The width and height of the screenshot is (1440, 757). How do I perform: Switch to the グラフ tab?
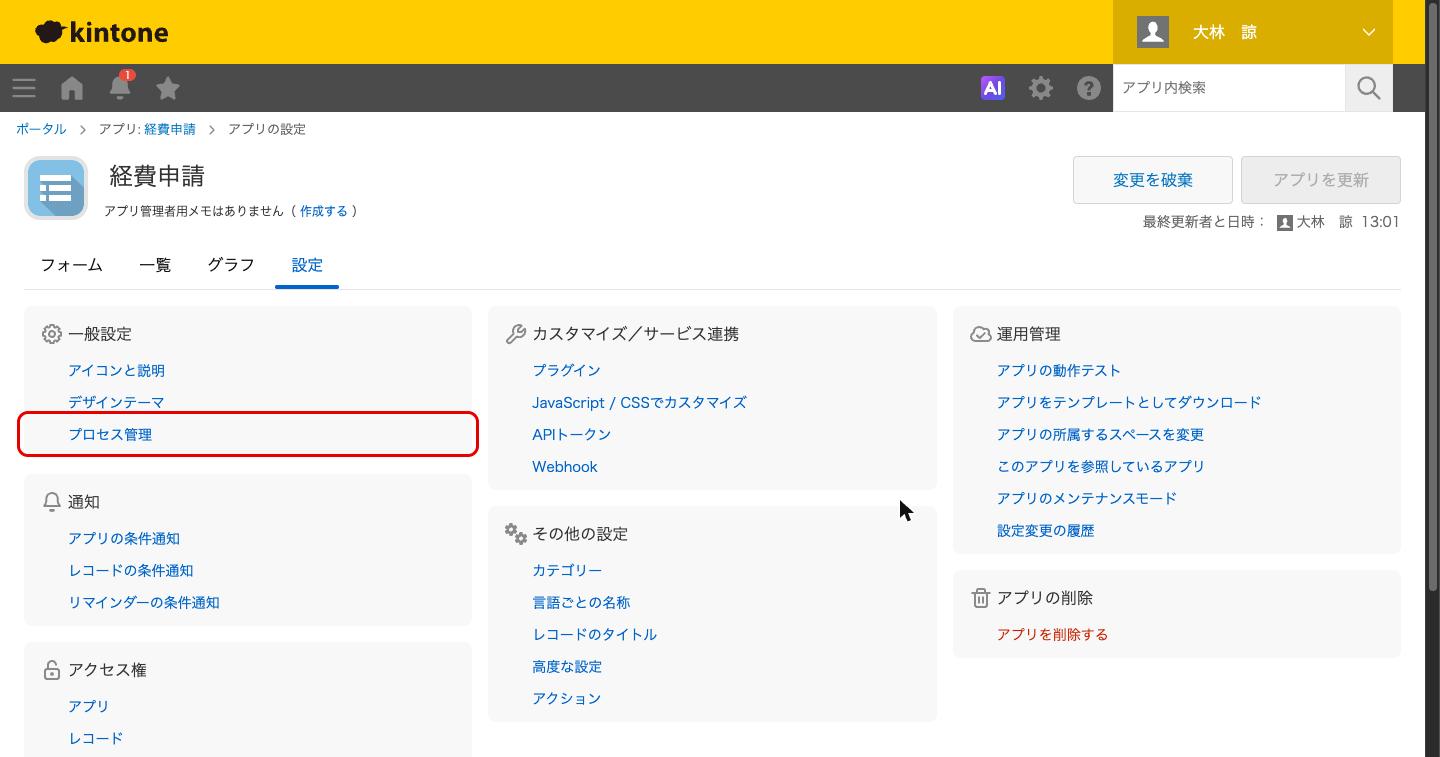(231, 265)
